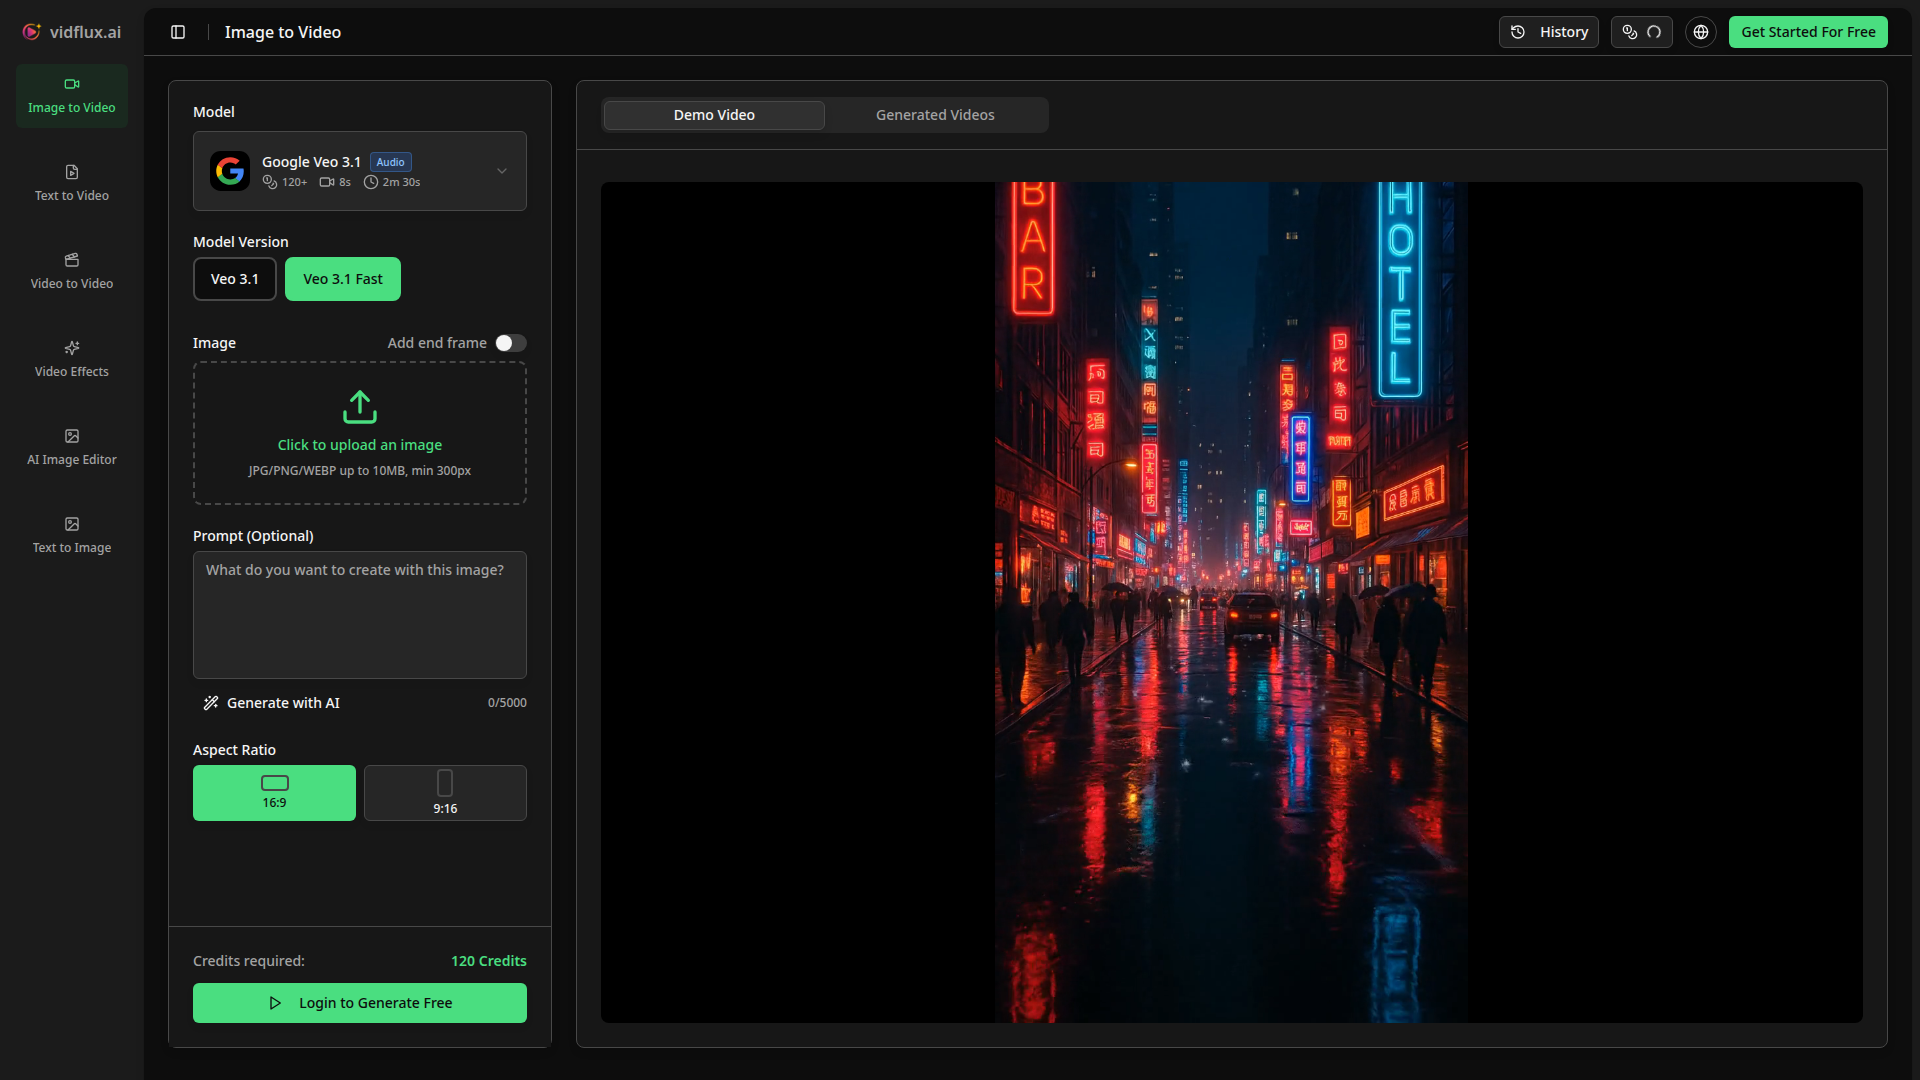Select the 16:9 aspect ratio
This screenshot has width=1920, height=1080.
(x=274, y=793)
